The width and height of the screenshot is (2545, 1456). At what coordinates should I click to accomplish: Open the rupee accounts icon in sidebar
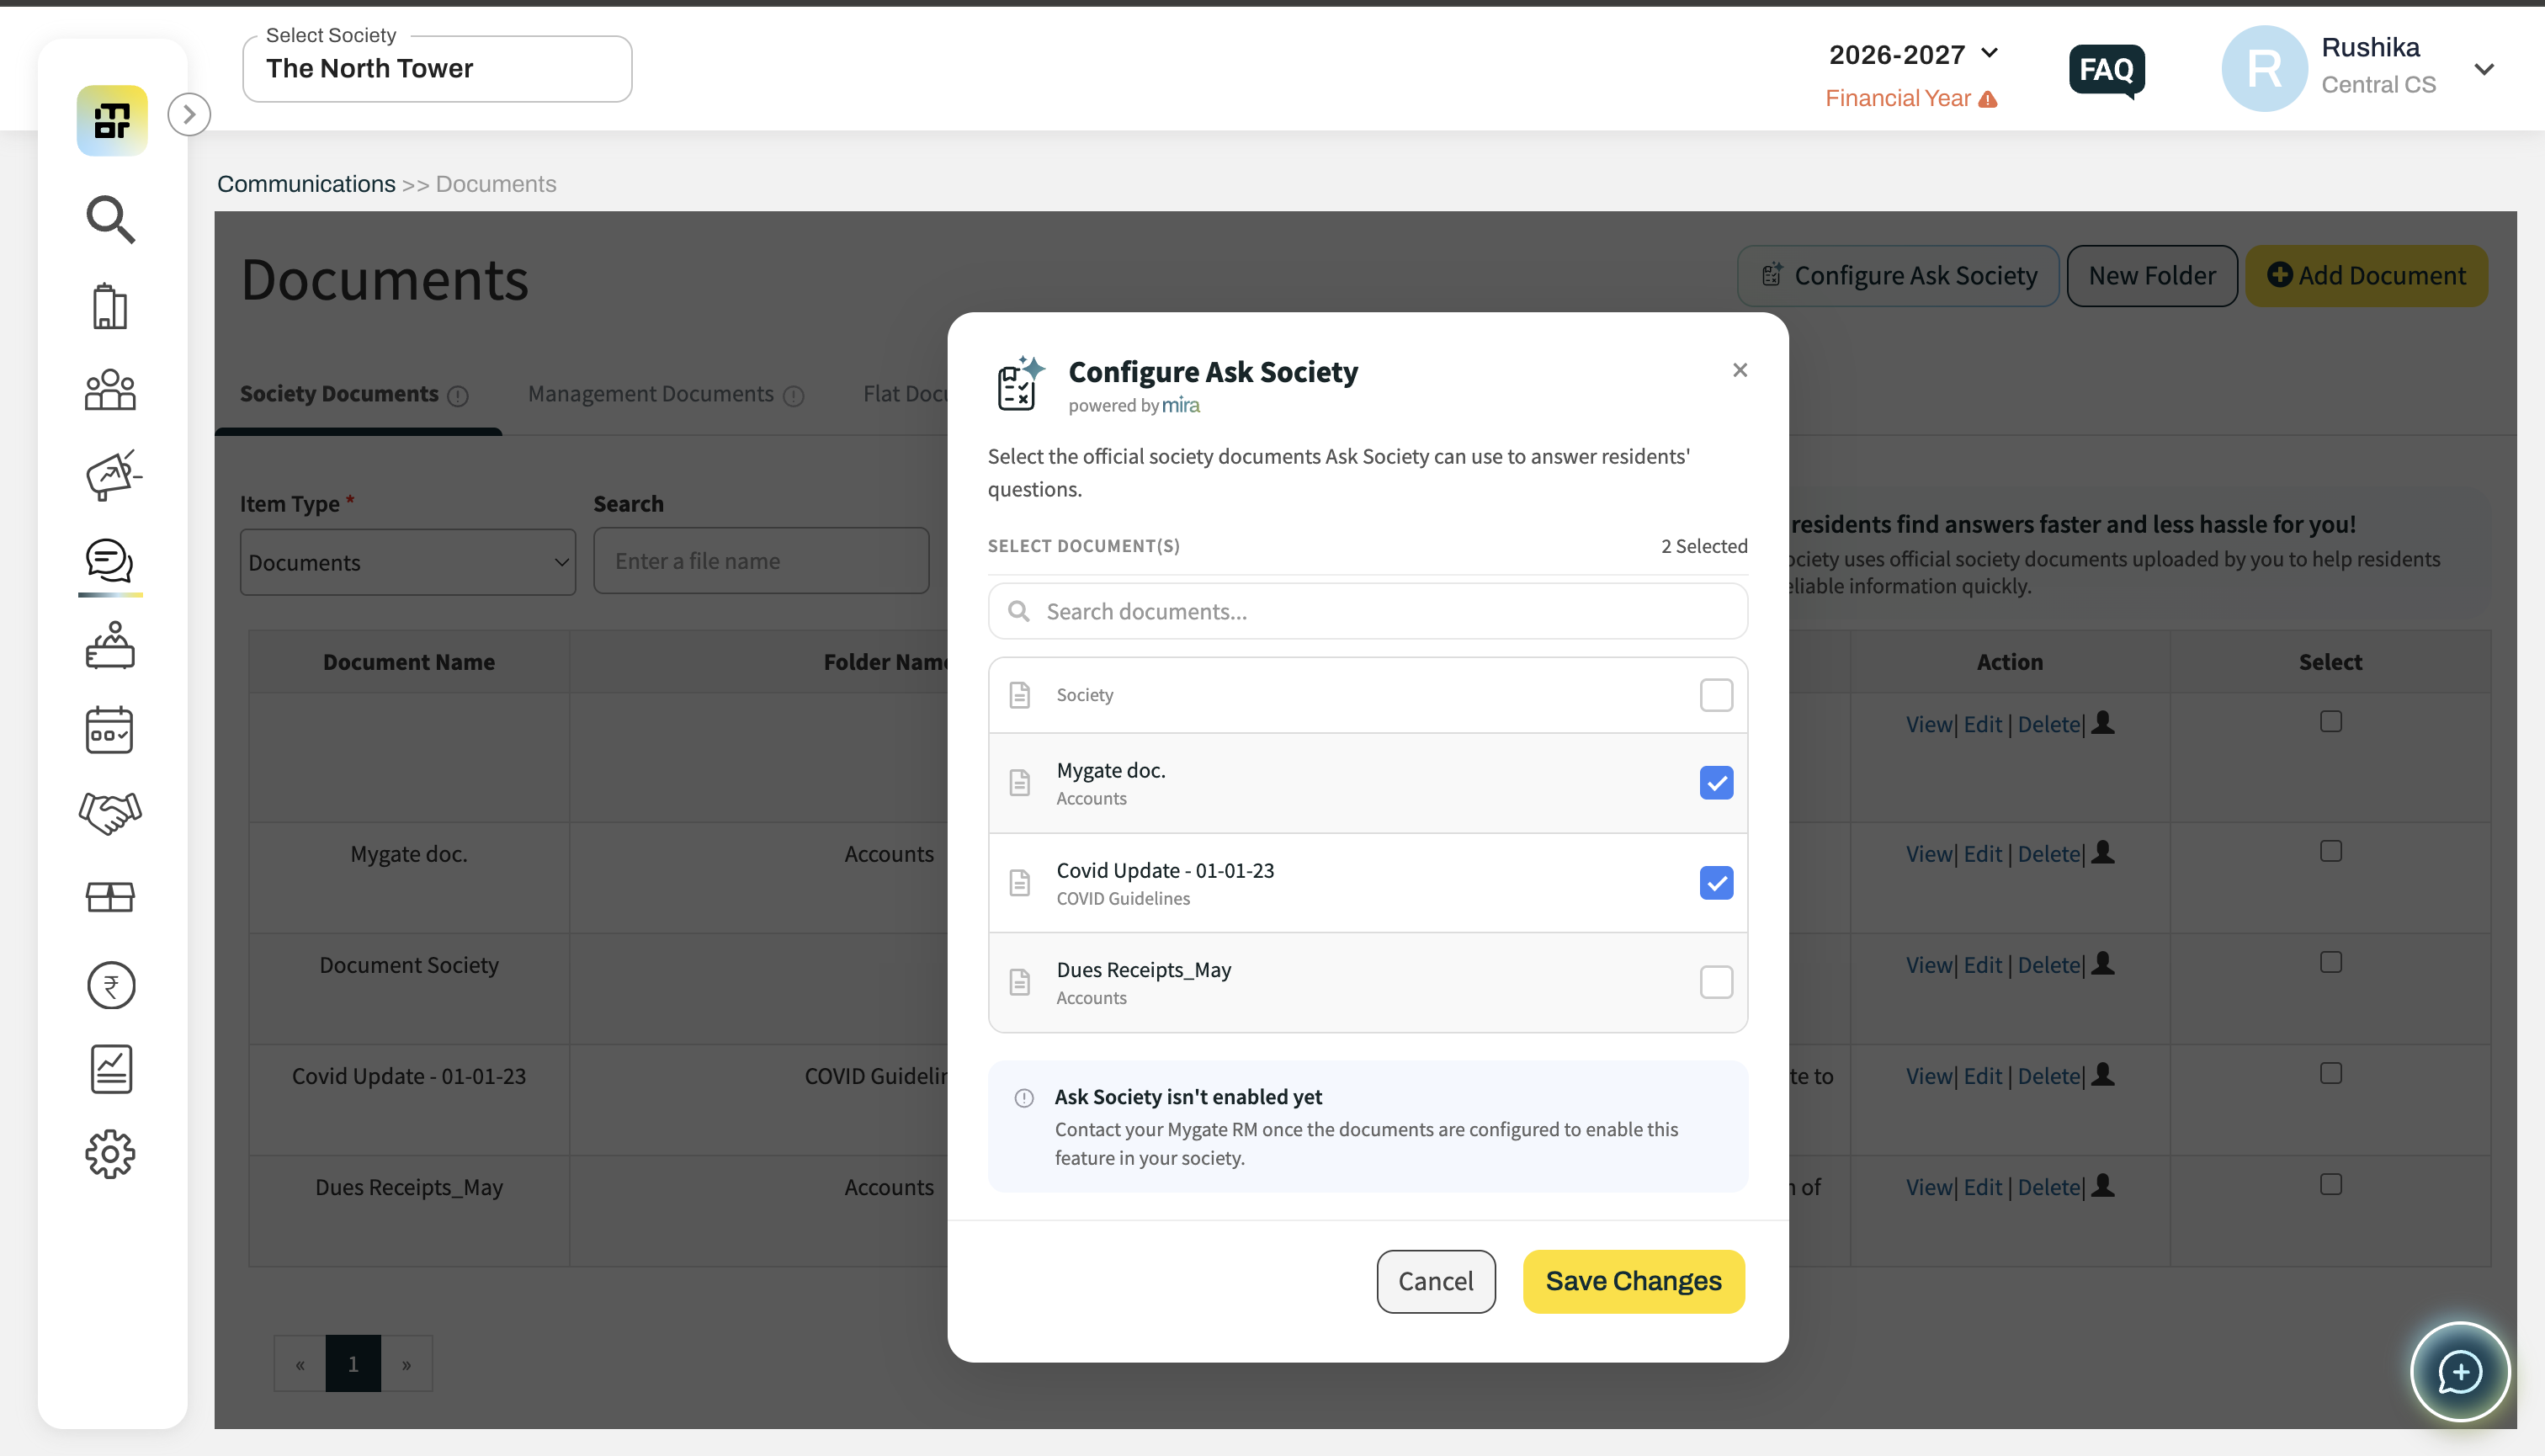click(110, 985)
